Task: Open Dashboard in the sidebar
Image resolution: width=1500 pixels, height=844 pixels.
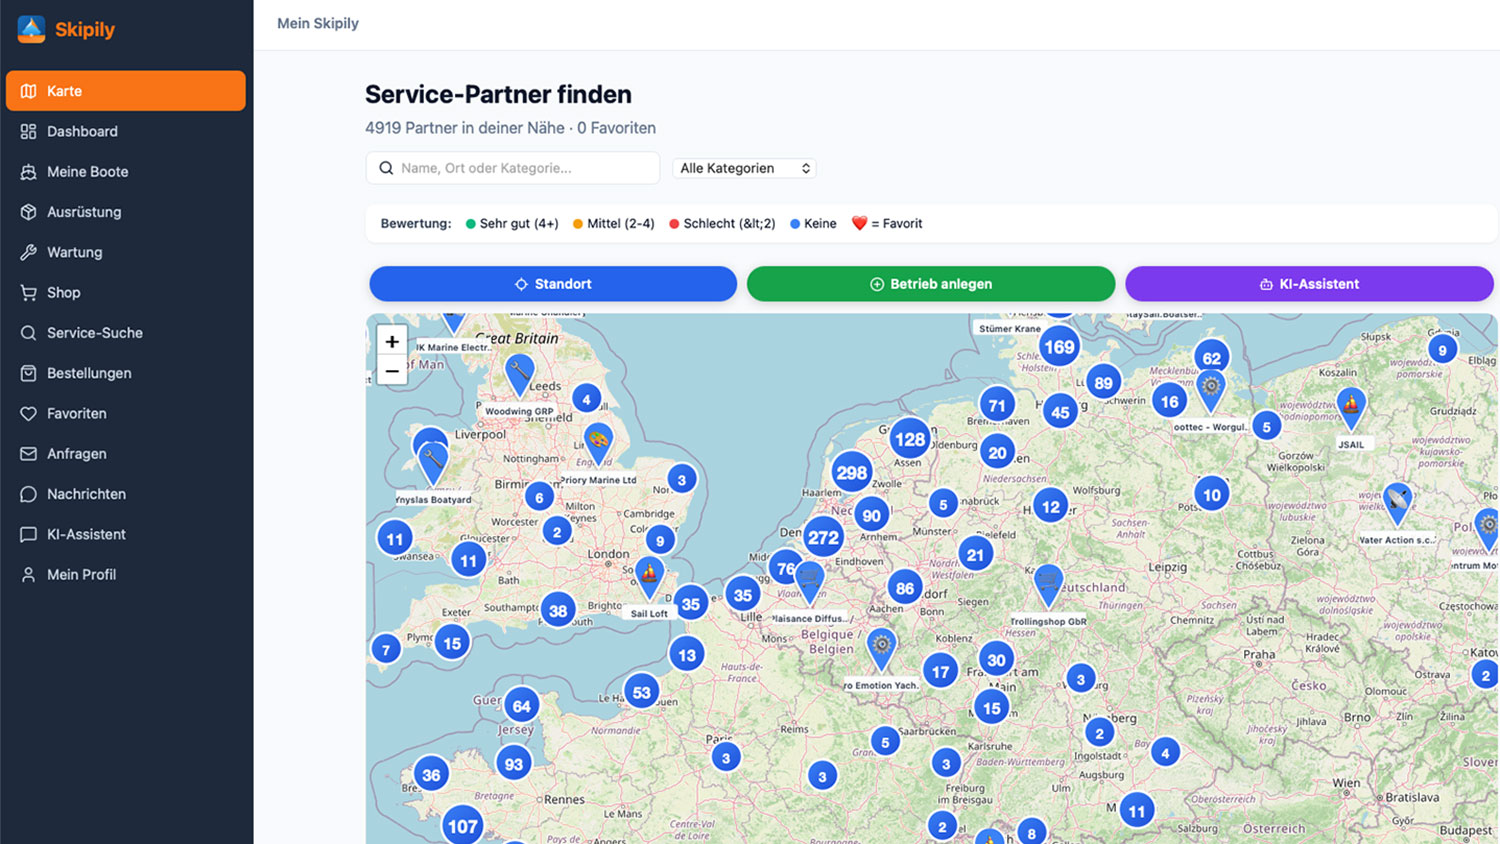Action: pyautogui.click(x=126, y=131)
